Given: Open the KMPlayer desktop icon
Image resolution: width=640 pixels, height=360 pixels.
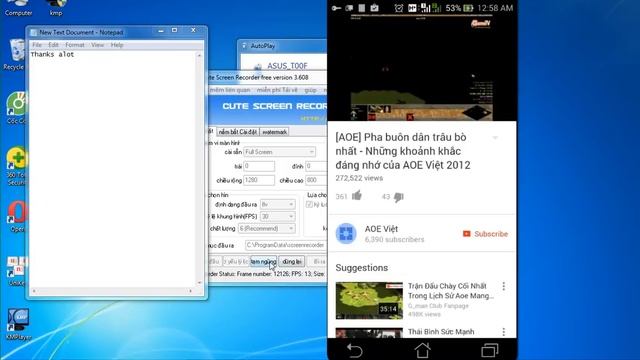Looking at the screenshot, I should (18, 325).
